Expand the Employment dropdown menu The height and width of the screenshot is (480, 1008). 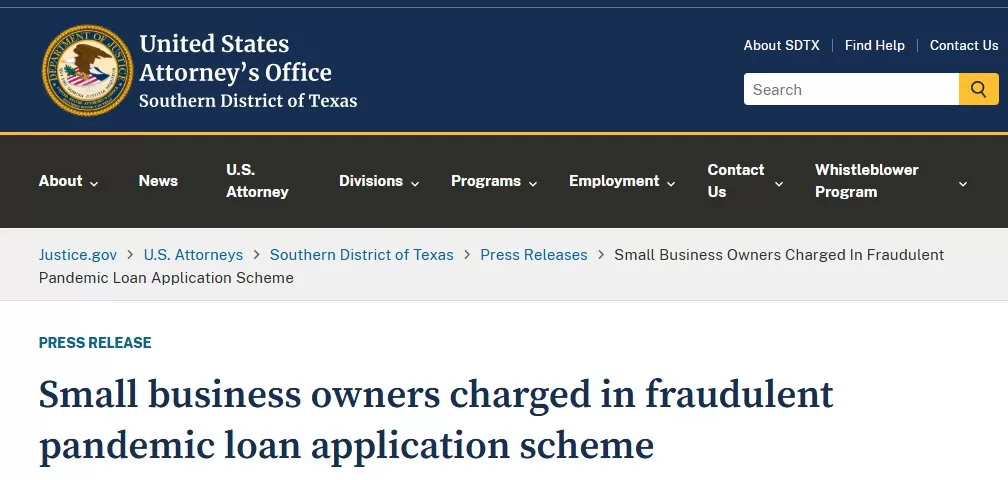pyautogui.click(x=622, y=181)
